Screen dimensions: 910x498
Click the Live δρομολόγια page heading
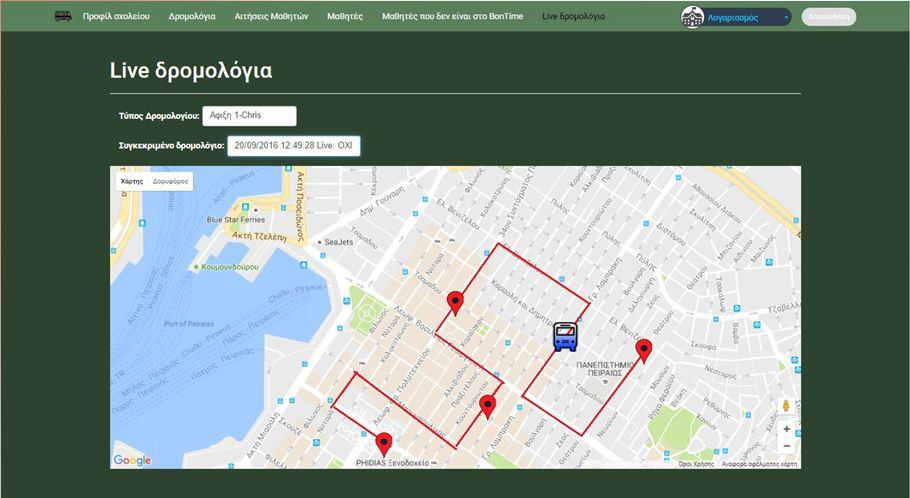click(x=191, y=71)
